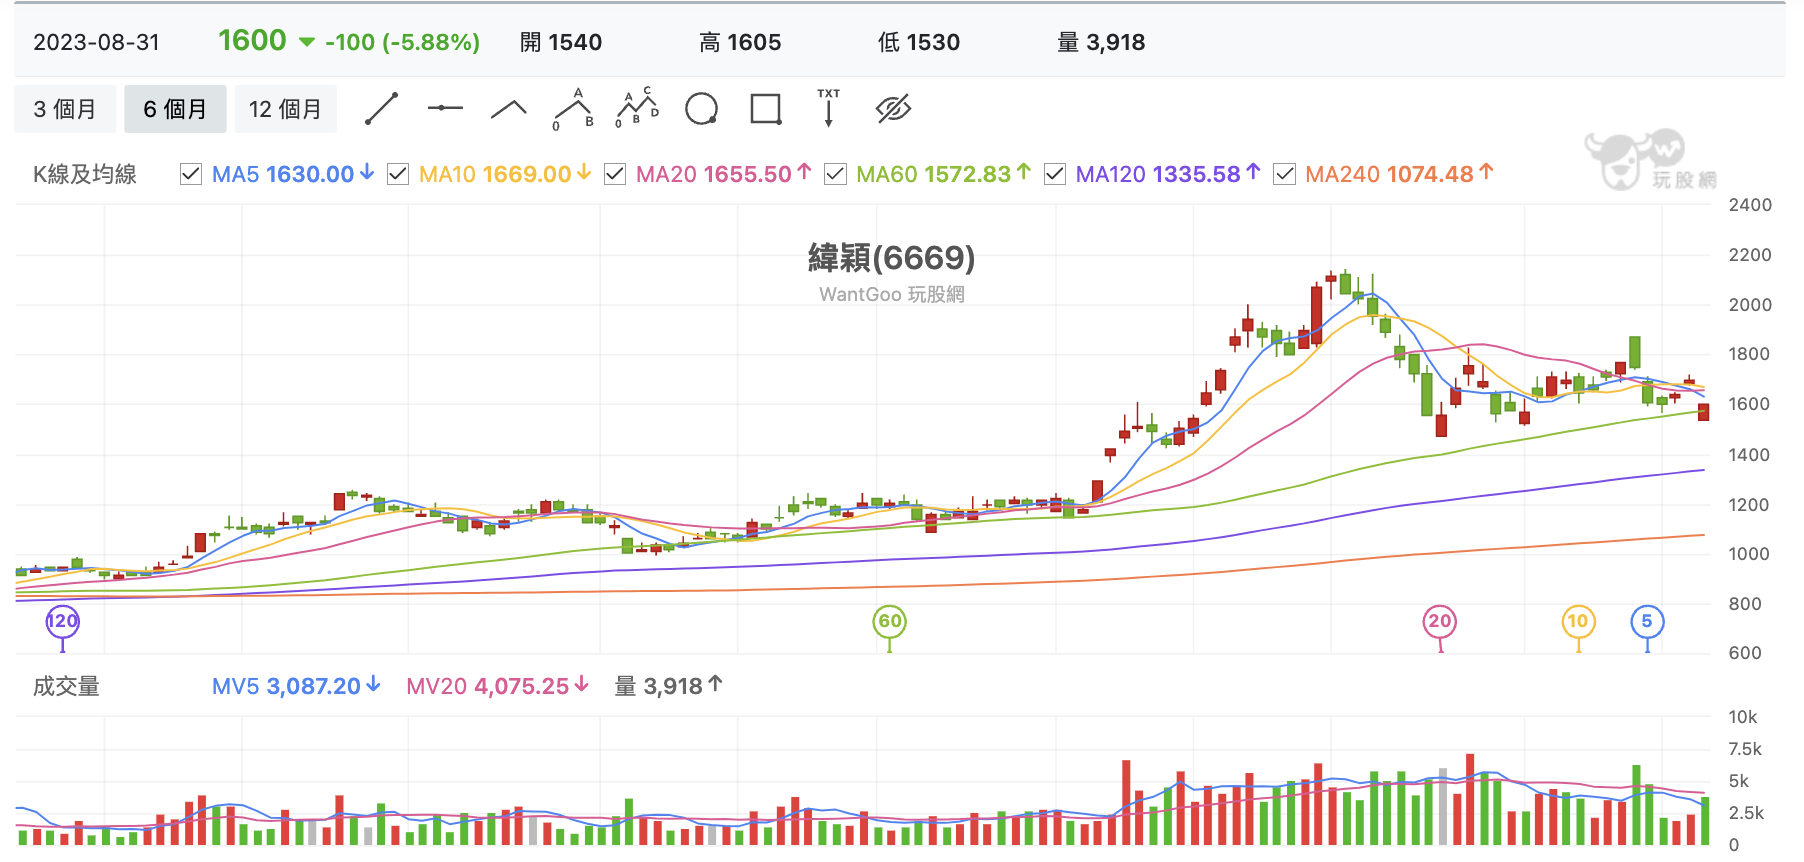Select the angled polyline tool
Viewport: 1804px width, 862px height.
pyautogui.click(x=509, y=109)
